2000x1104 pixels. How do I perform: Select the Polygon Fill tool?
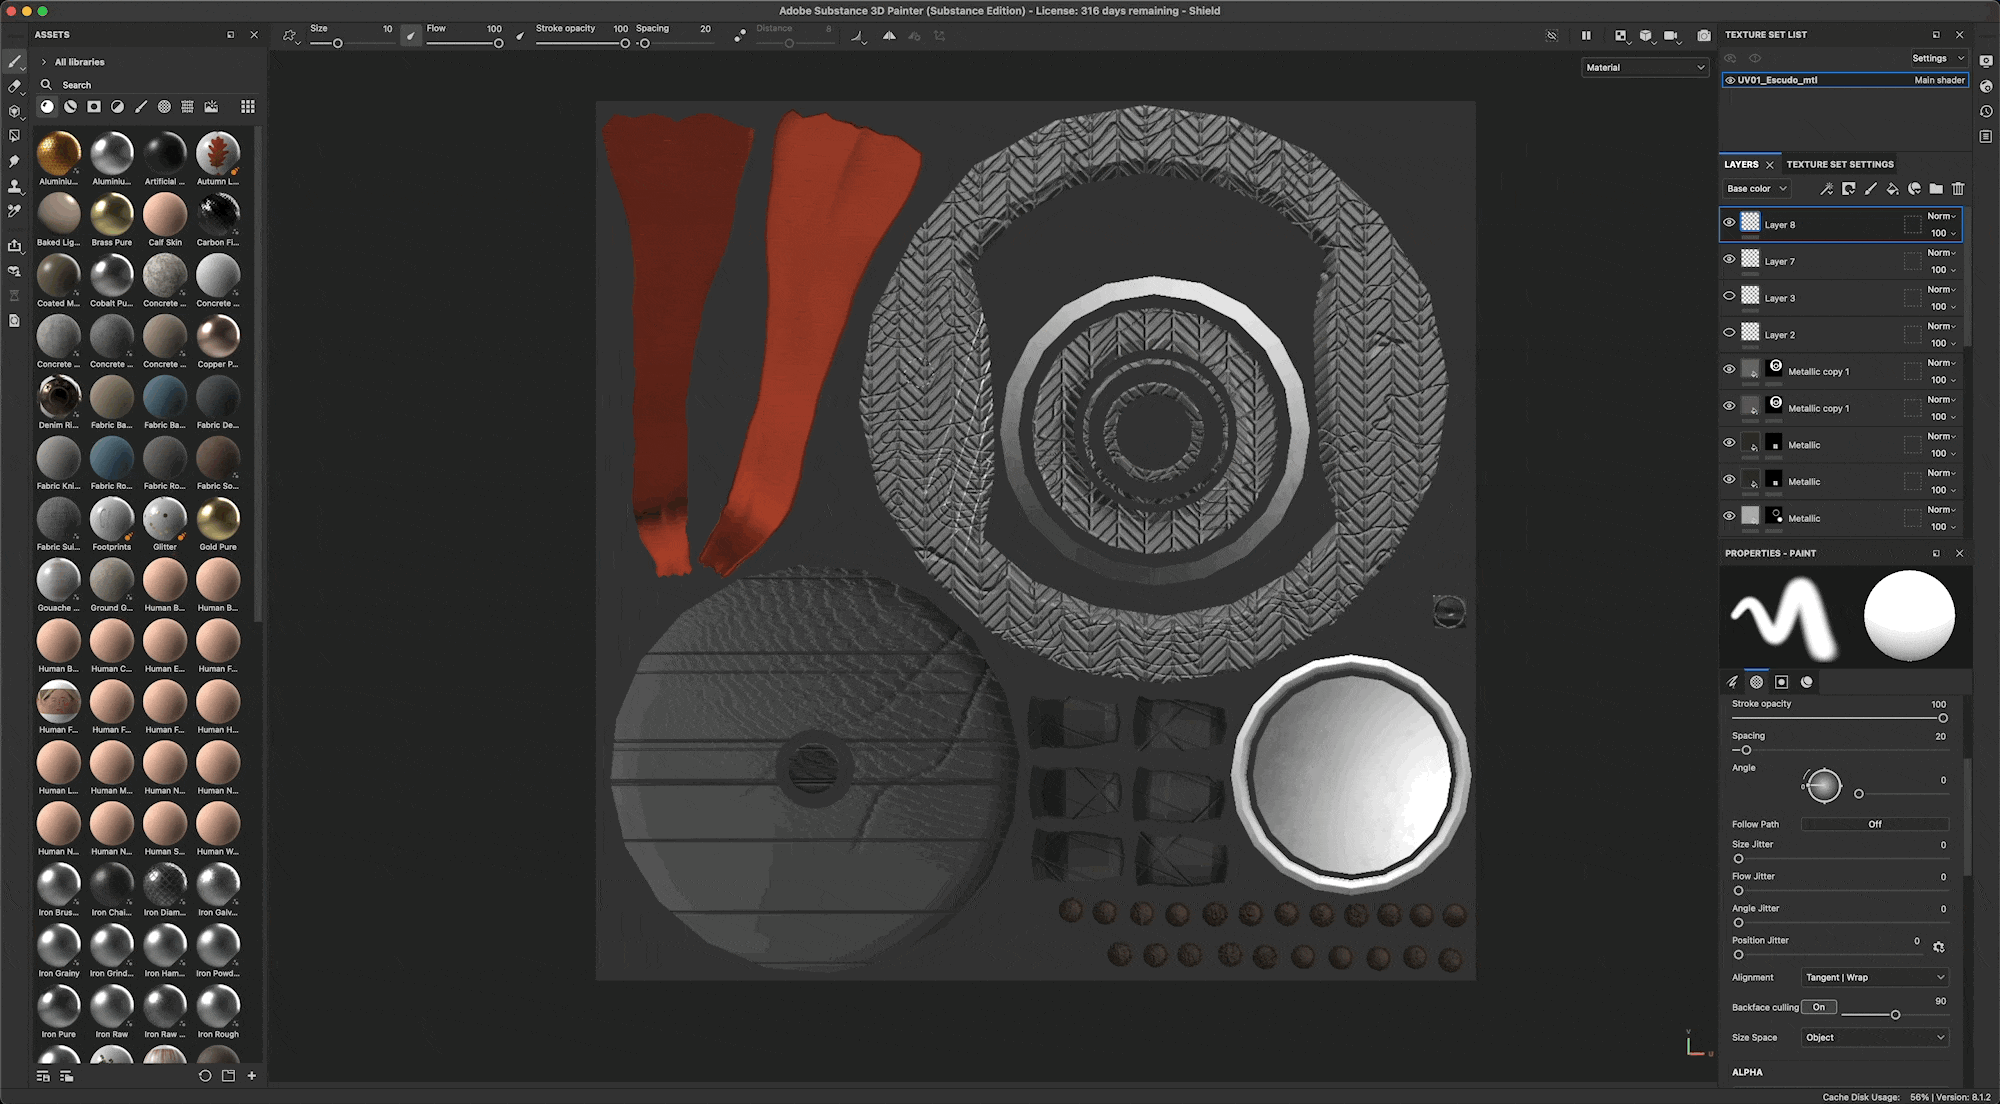[14, 136]
